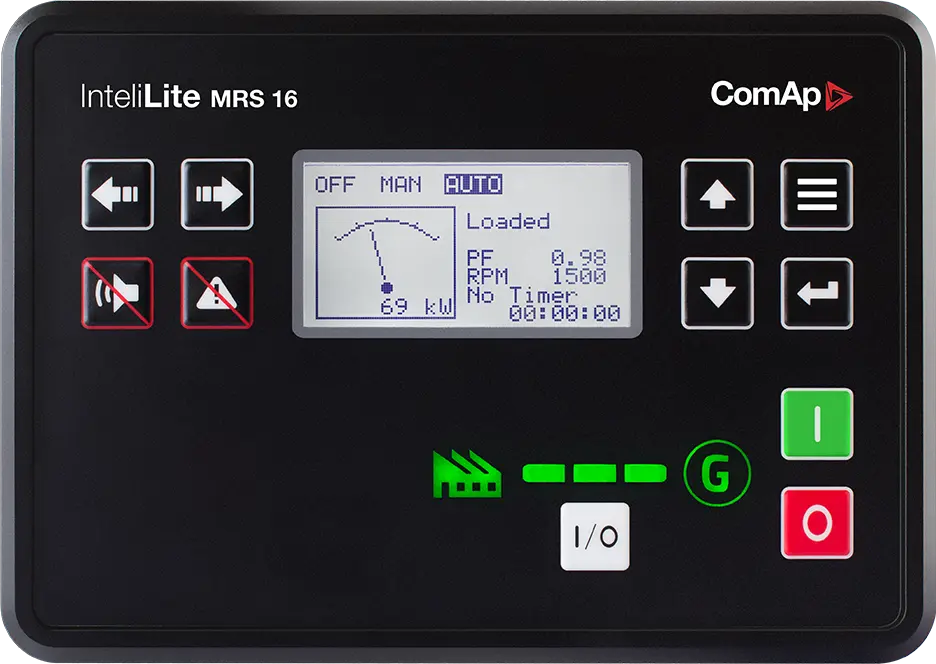
Task: Push the down arrow navigation button
Action: coord(717,293)
